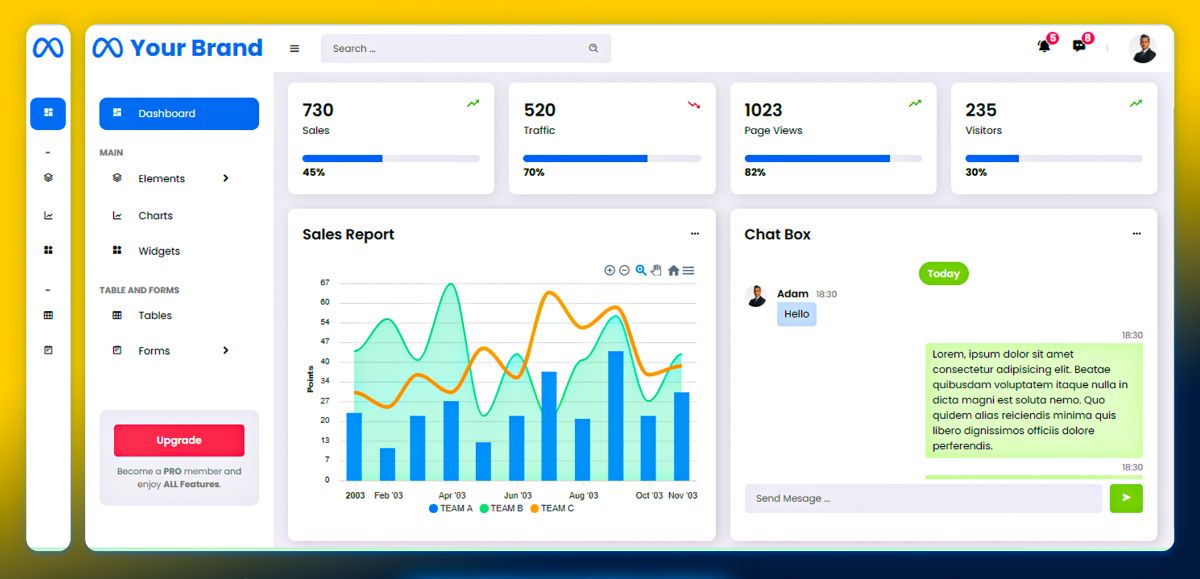
Task: Click the search magnifier icon in the search bar
Action: (x=594, y=48)
